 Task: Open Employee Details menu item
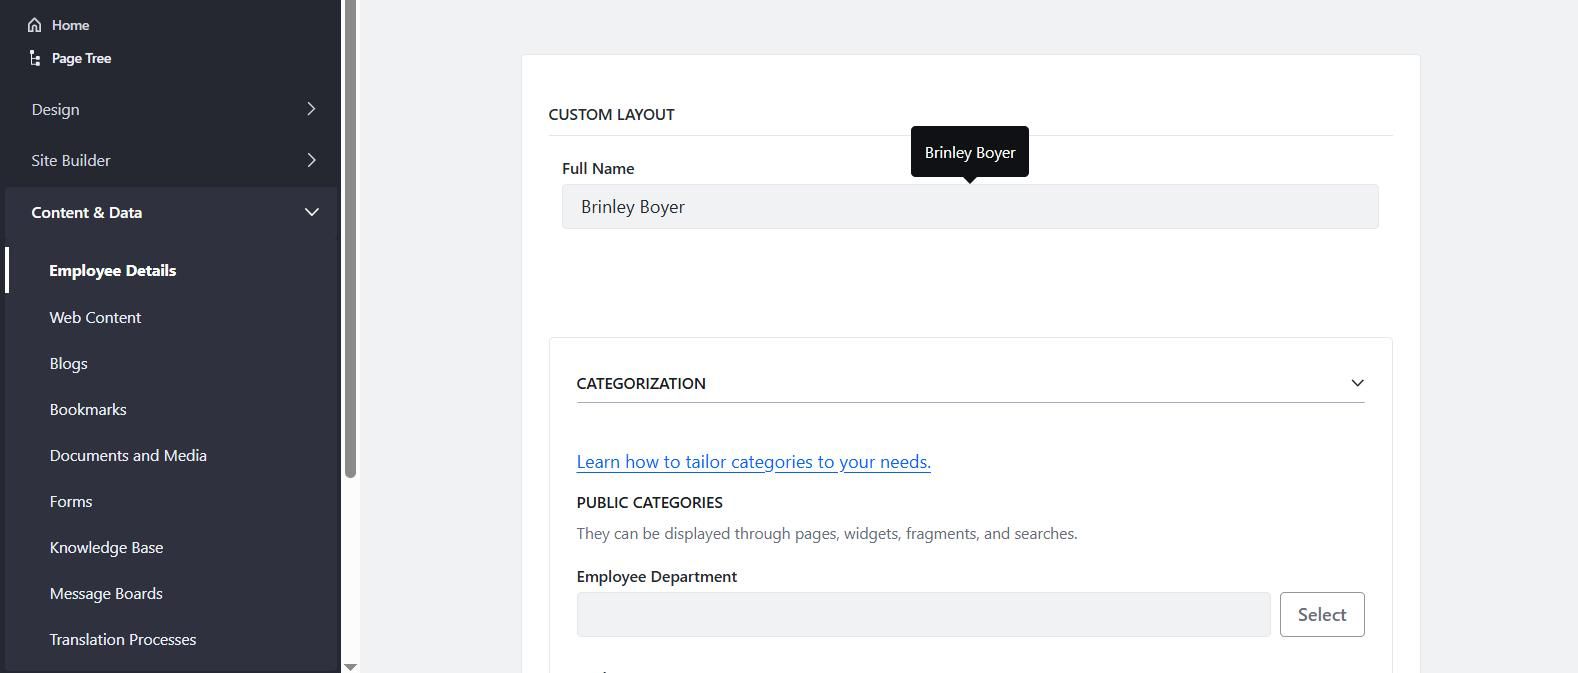tap(113, 271)
